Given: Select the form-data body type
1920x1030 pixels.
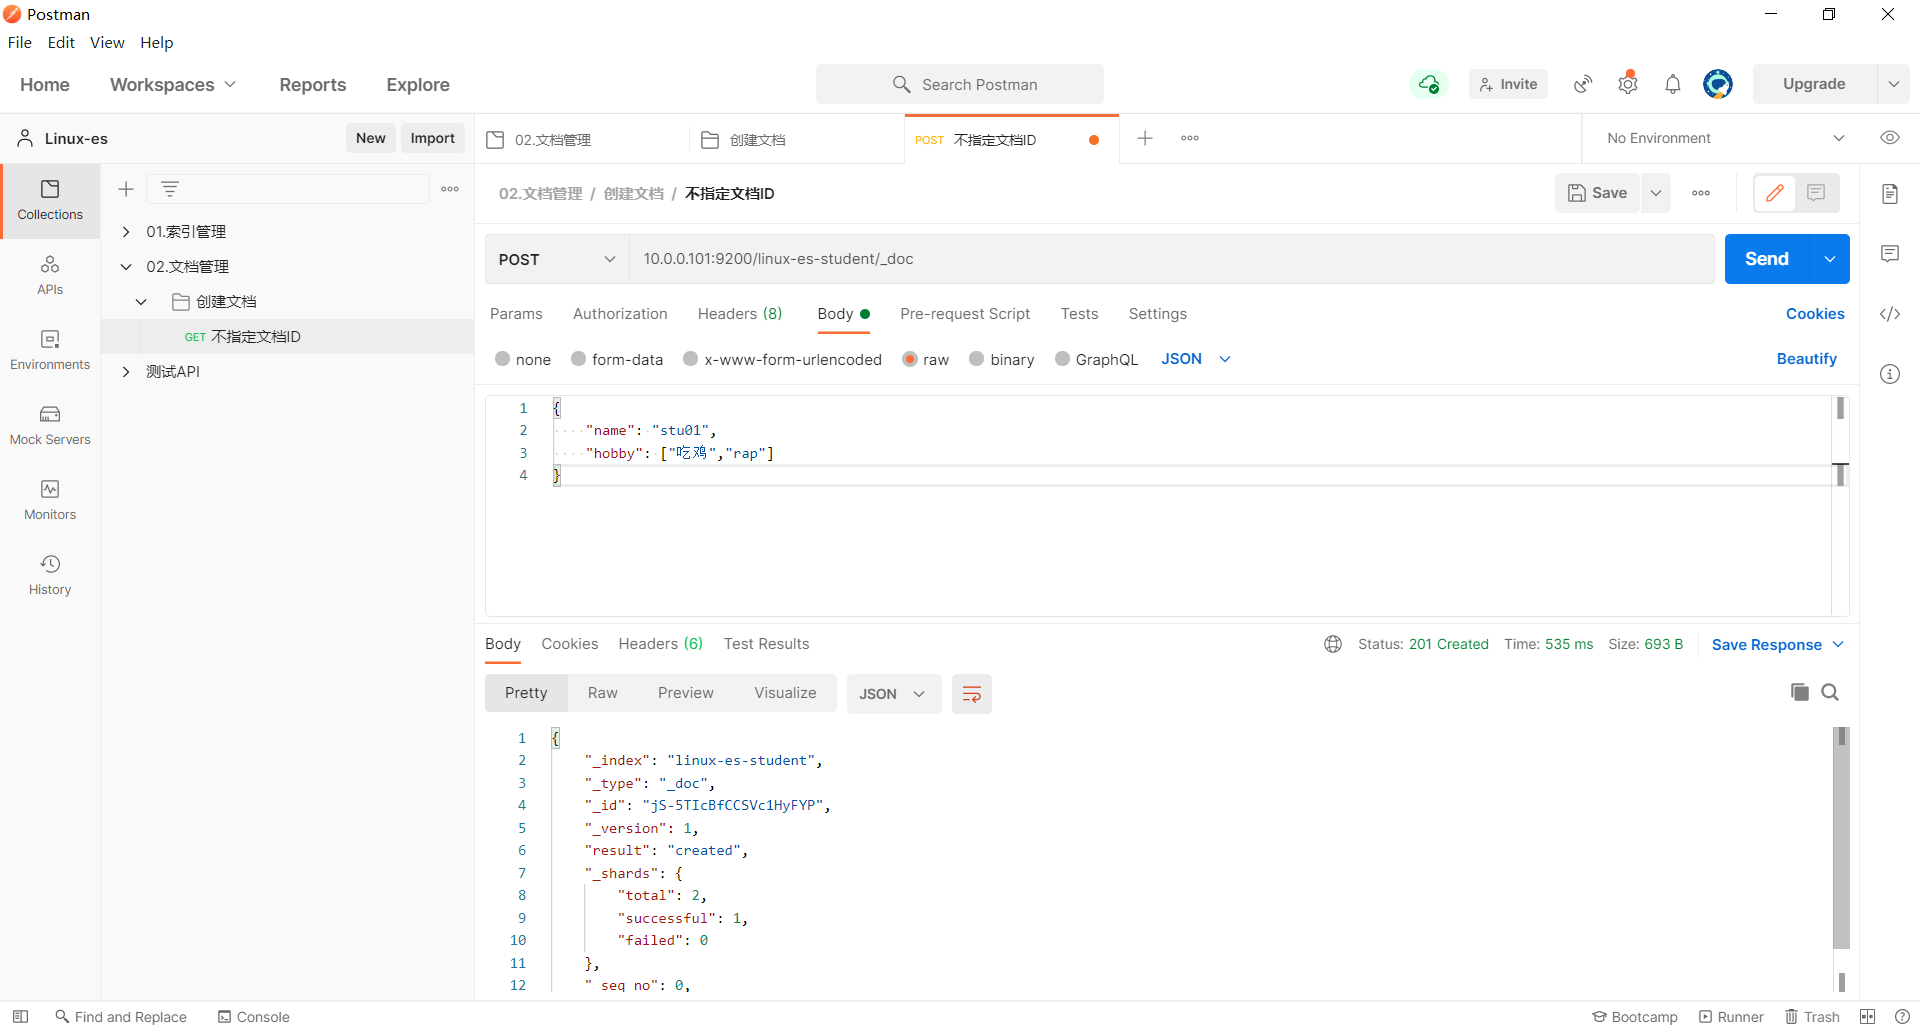Looking at the screenshot, I should pyautogui.click(x=579, y=359).
